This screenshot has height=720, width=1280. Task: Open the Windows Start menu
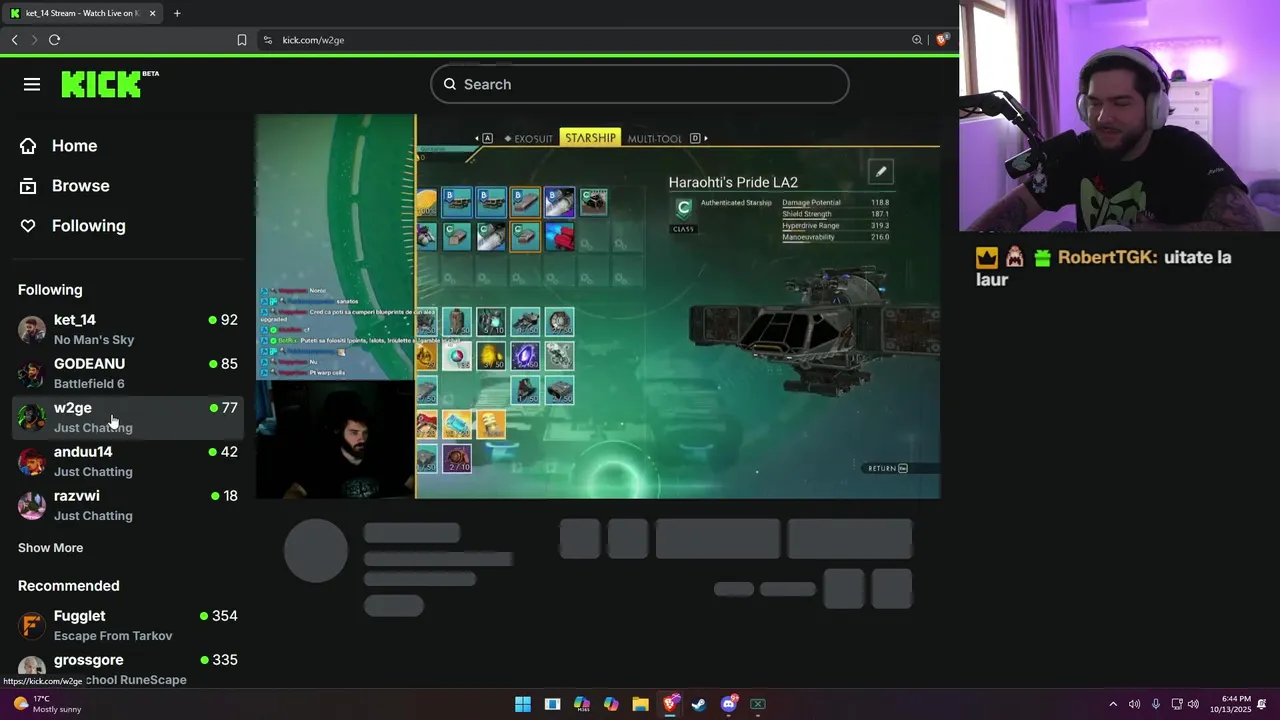coord(523,704)
